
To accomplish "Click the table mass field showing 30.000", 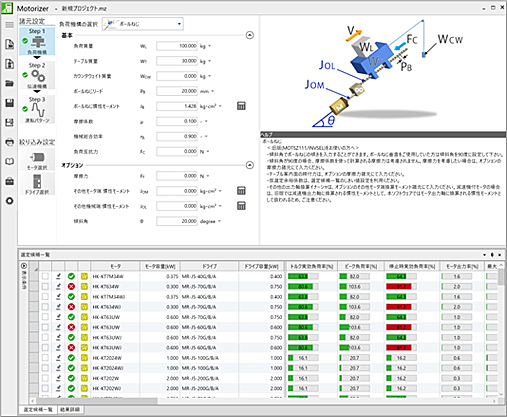I will (x=177, y=61).
